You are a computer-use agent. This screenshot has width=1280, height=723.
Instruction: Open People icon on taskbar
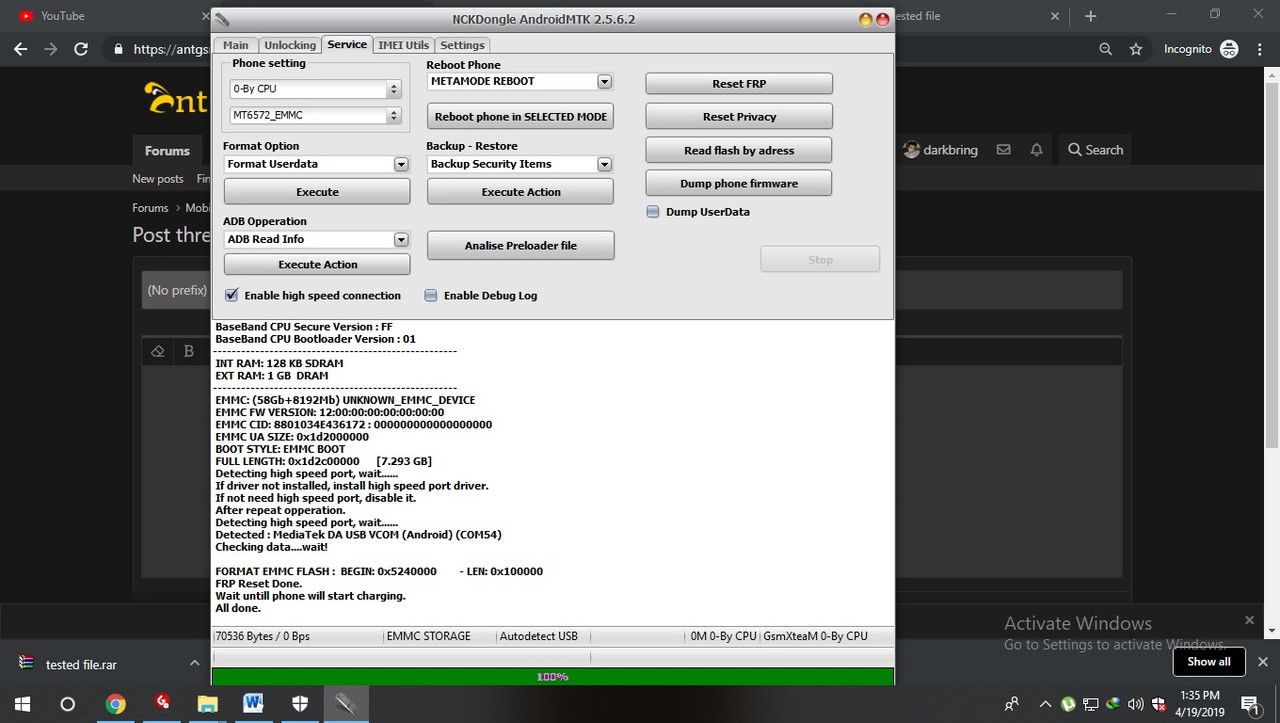1012,703
